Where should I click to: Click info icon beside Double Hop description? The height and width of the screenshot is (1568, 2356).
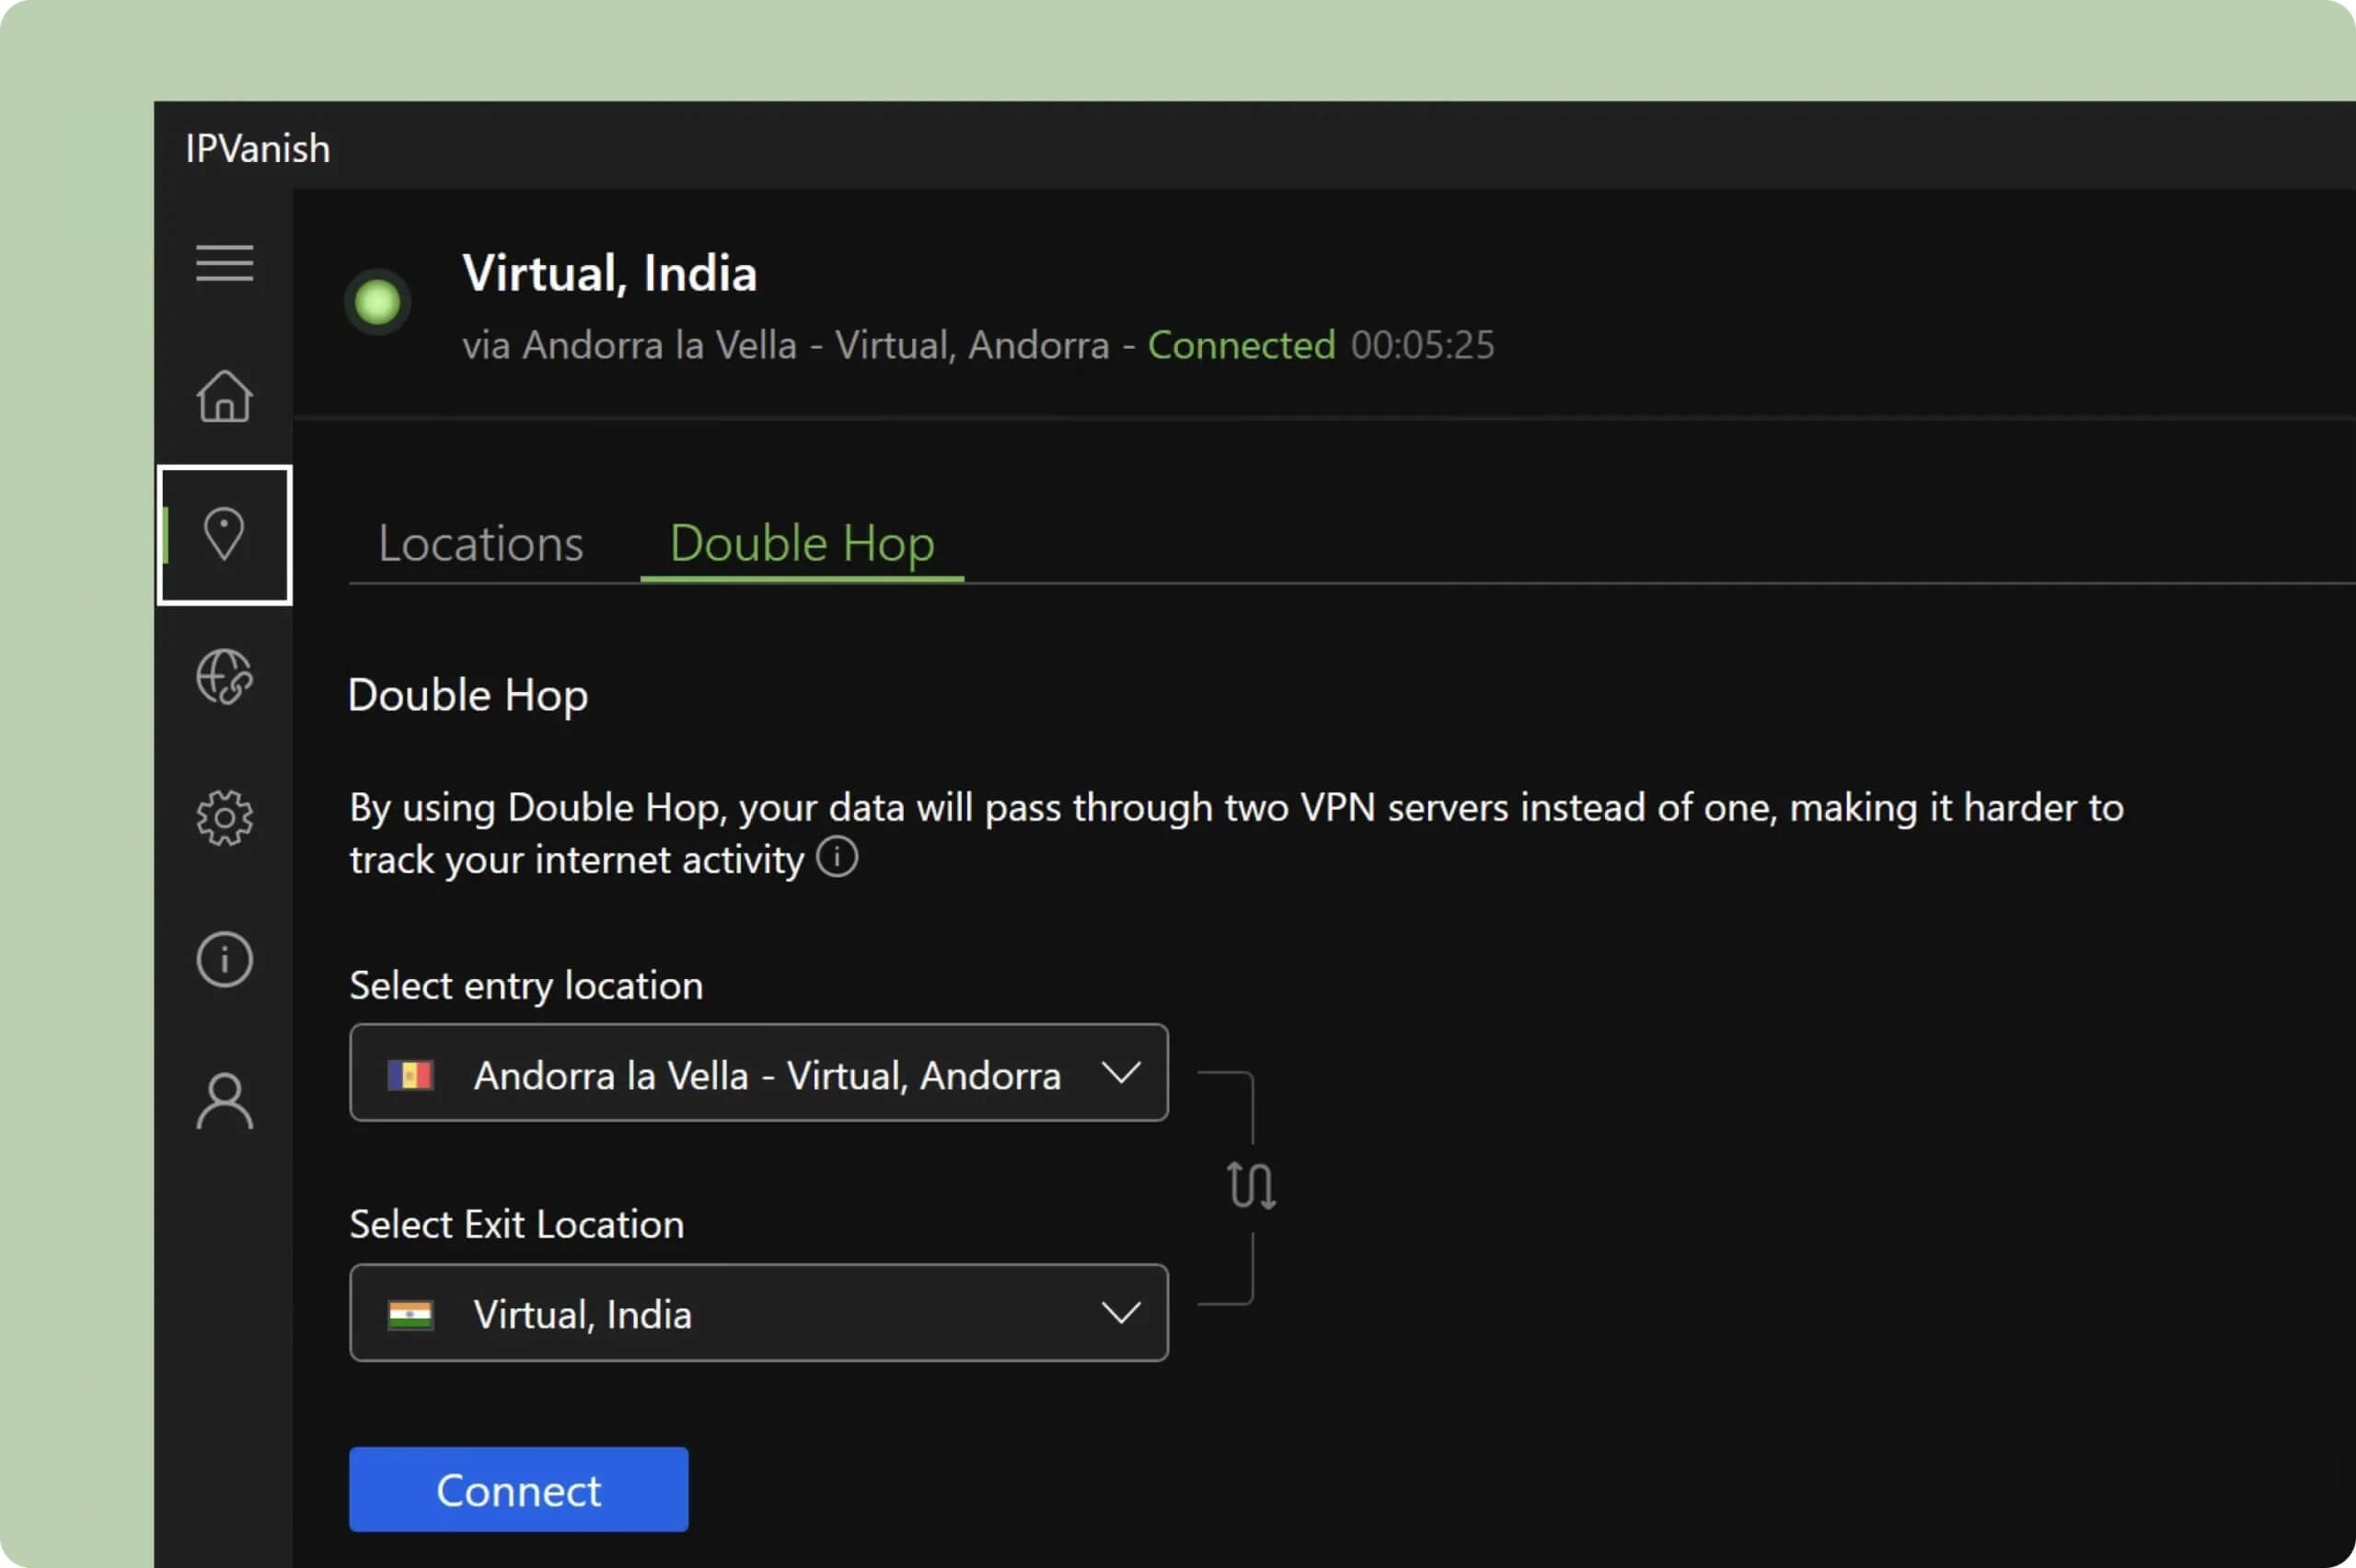tap(837, 857)
